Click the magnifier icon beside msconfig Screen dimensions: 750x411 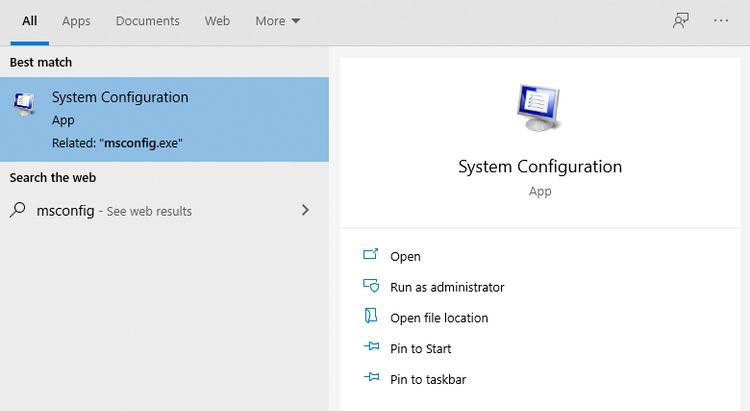18,210
